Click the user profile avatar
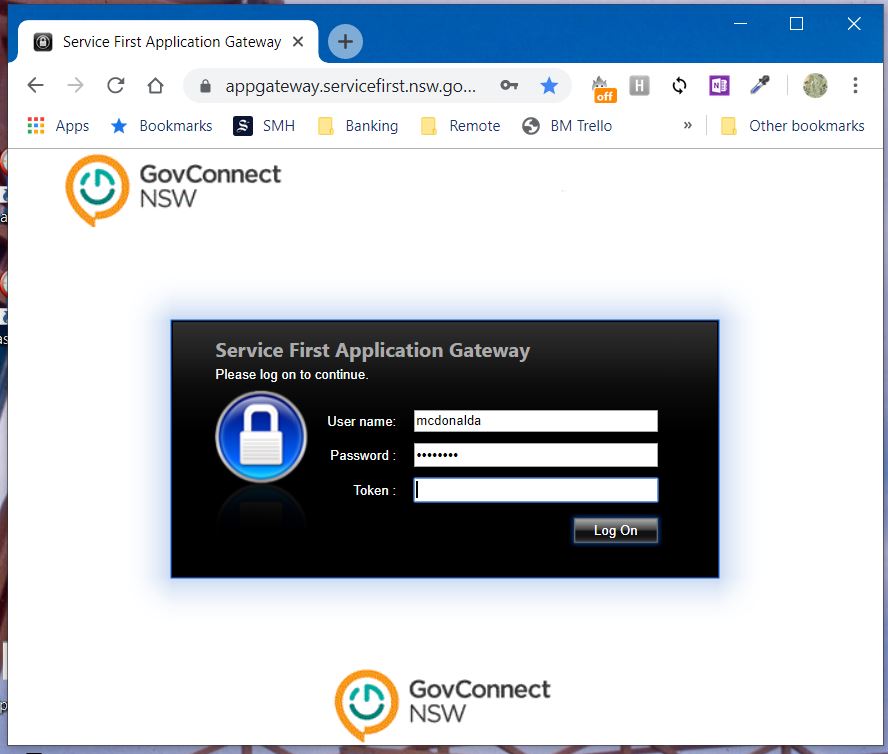 tap(815, 86)
